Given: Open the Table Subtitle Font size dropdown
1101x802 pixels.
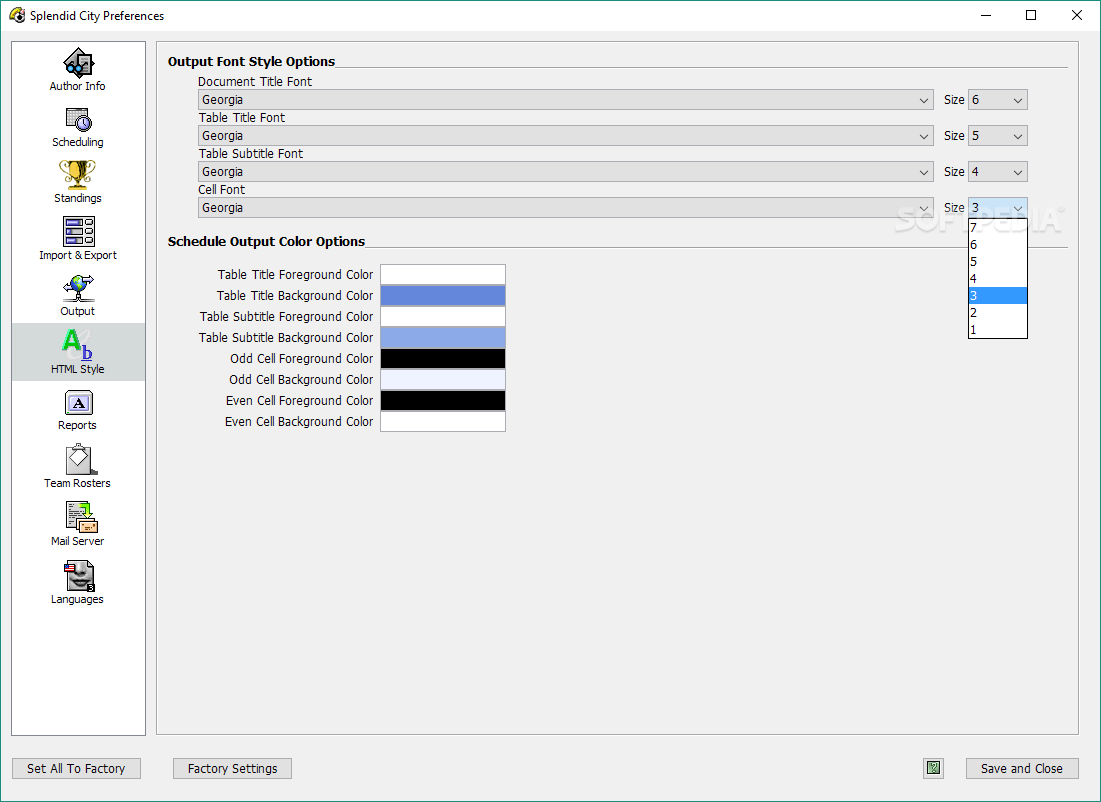Looking at the screenshot, I should click(x=998, y=171).
